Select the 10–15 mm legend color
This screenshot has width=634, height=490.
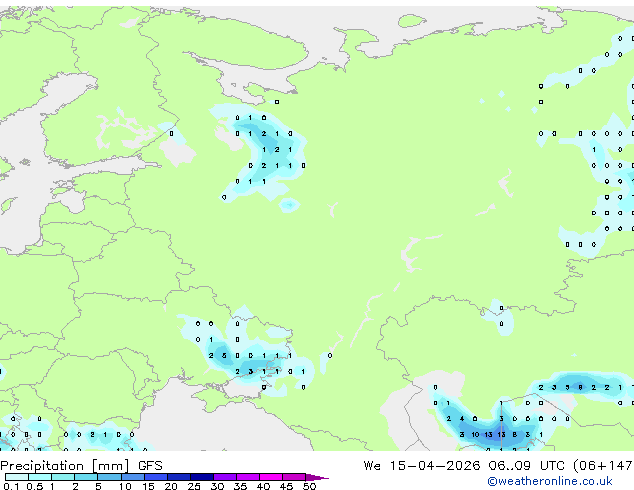133,477
